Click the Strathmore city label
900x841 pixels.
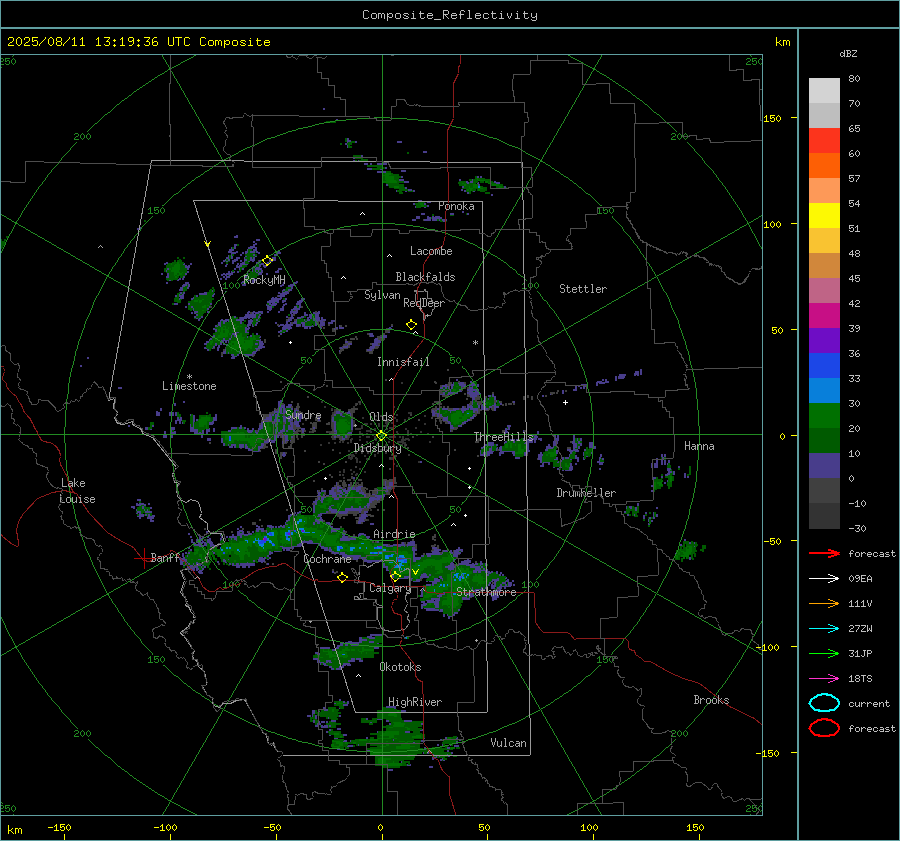(486, 592)
